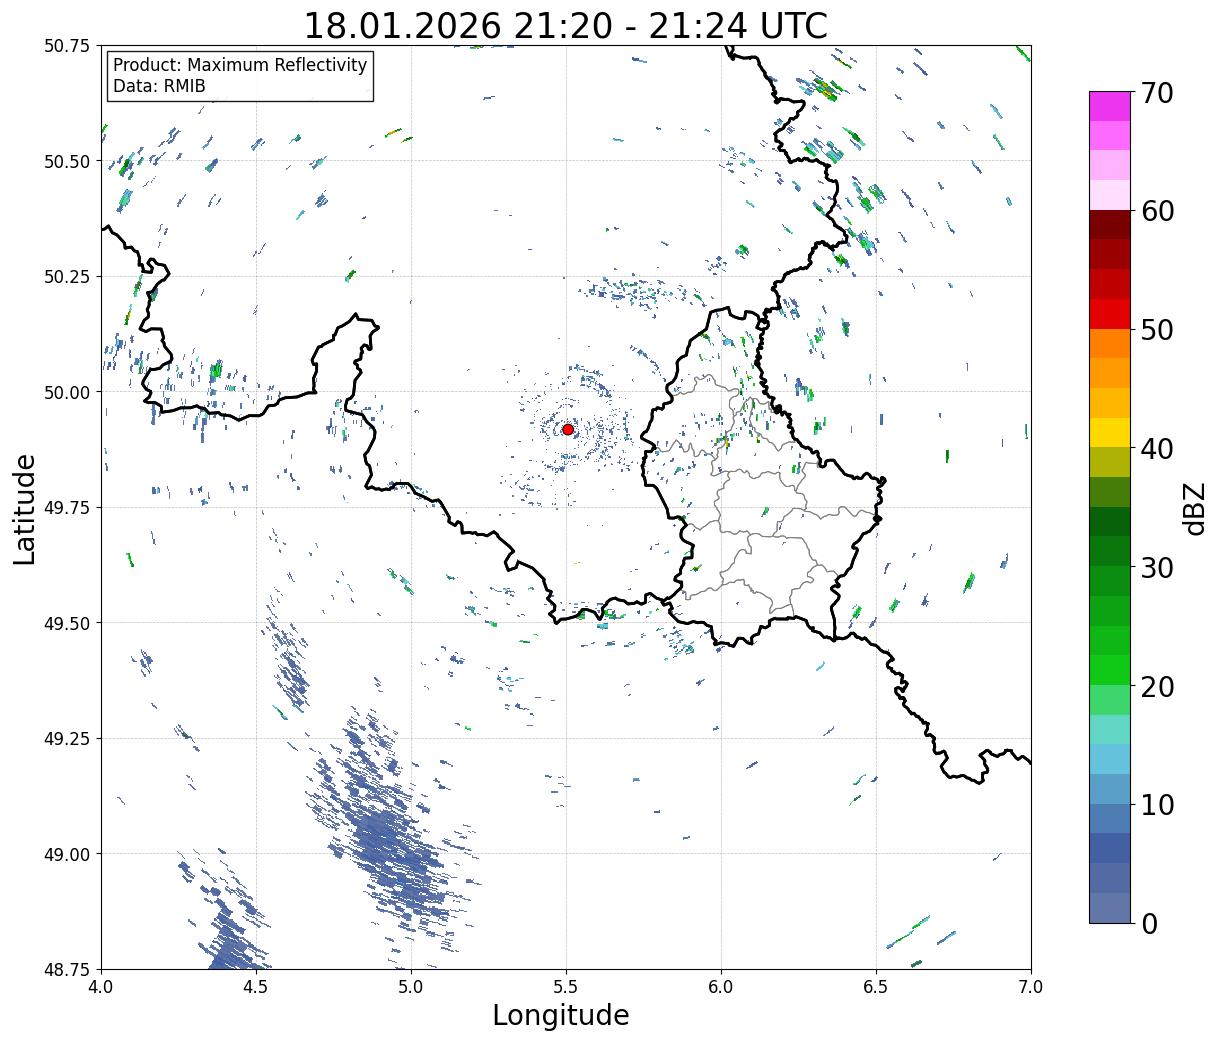Click the dark maroon swatch below 60 dBZ
The width and height of the screenshot is (1219, 1040).
click(1110, 225)
